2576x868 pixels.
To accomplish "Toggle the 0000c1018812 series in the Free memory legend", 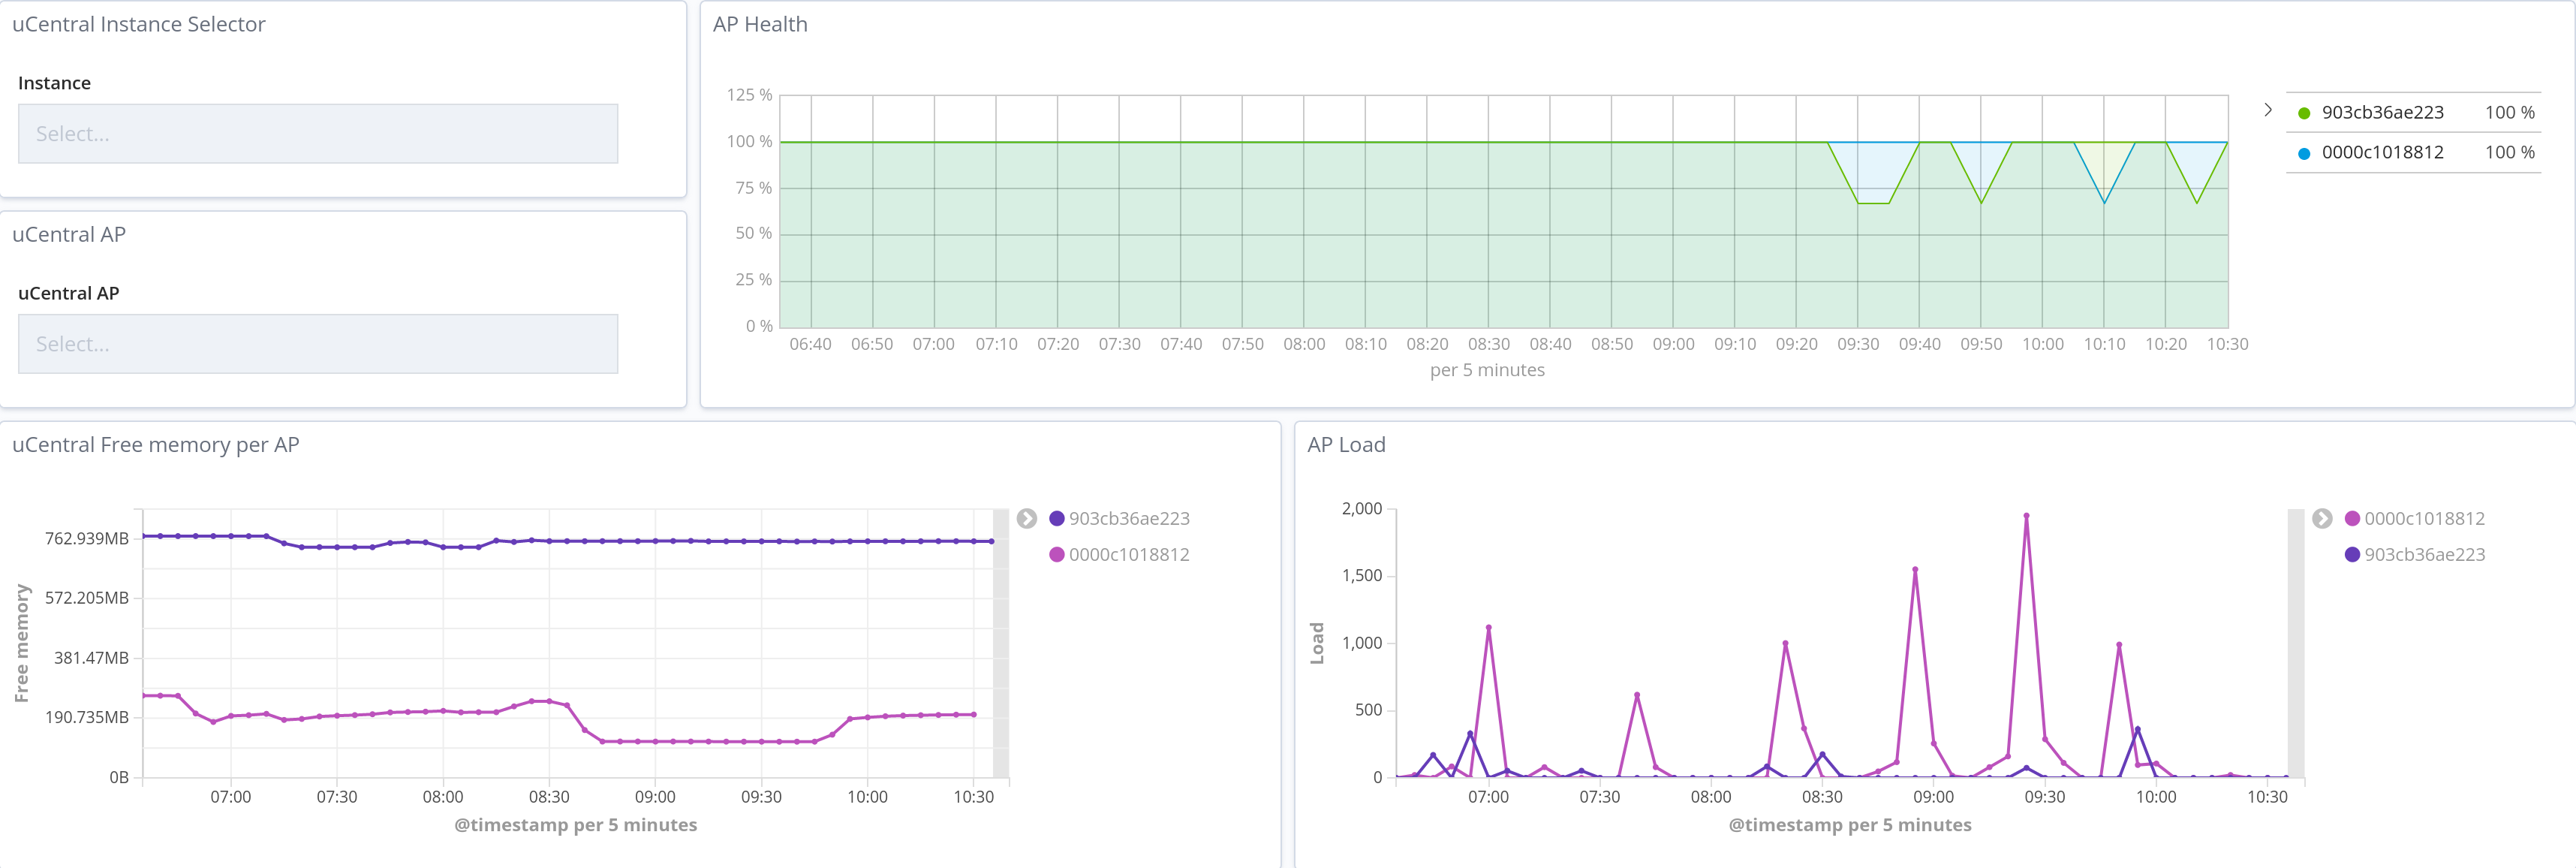I will pyautogui.click(x=1128, y=554).
